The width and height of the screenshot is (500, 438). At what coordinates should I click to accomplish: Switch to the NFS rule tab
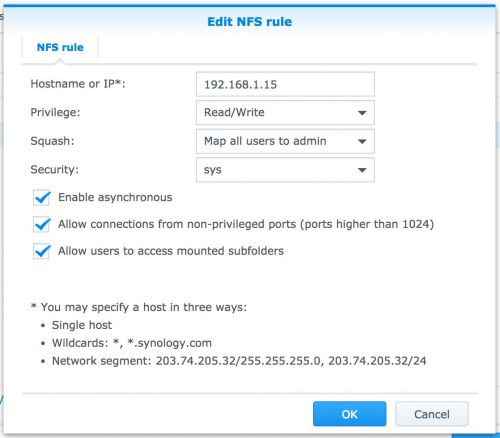(x=60, y=47)
